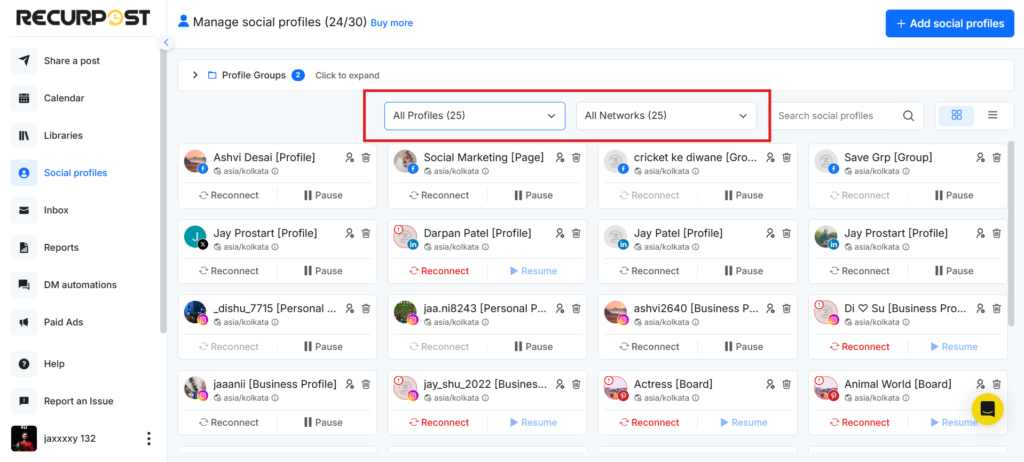Image resolution: width=1024 pixels, height=462 pixels.
Task: Switch to list view layout
Action: pyautogui.click(x=993, y=116)
